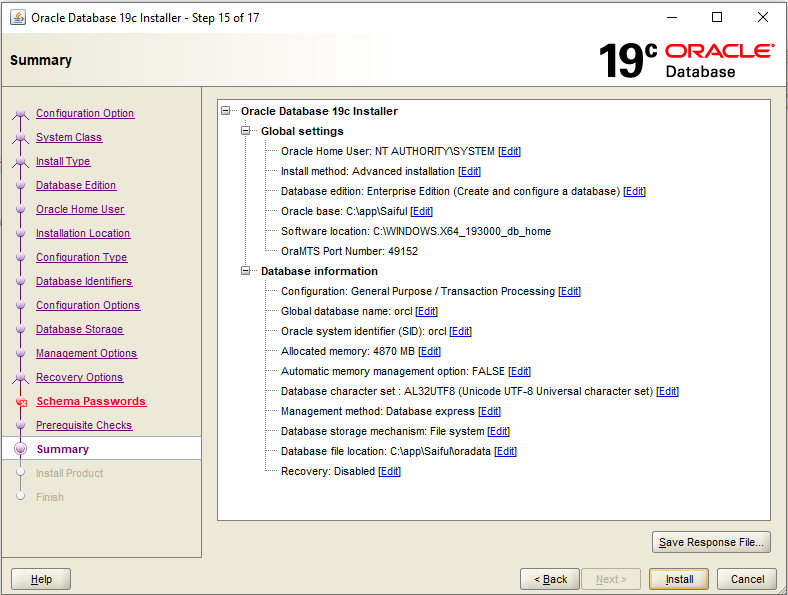Edit the Oracle system identifier SID

(x=460, y=332)
